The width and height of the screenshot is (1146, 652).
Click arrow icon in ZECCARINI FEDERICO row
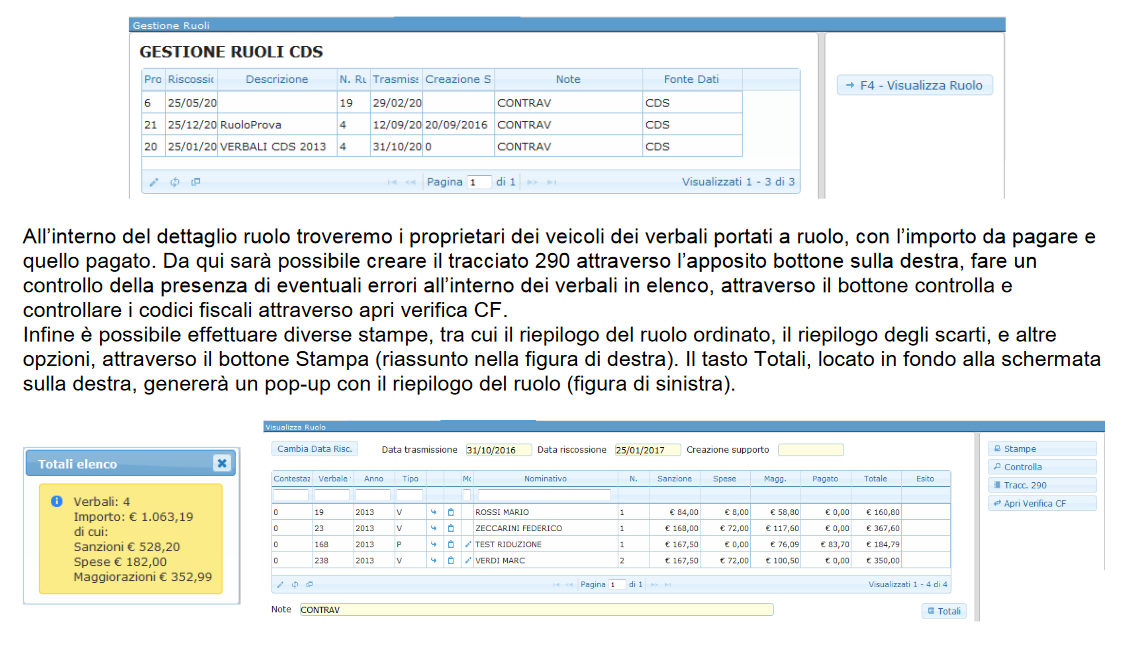[433, 528]
